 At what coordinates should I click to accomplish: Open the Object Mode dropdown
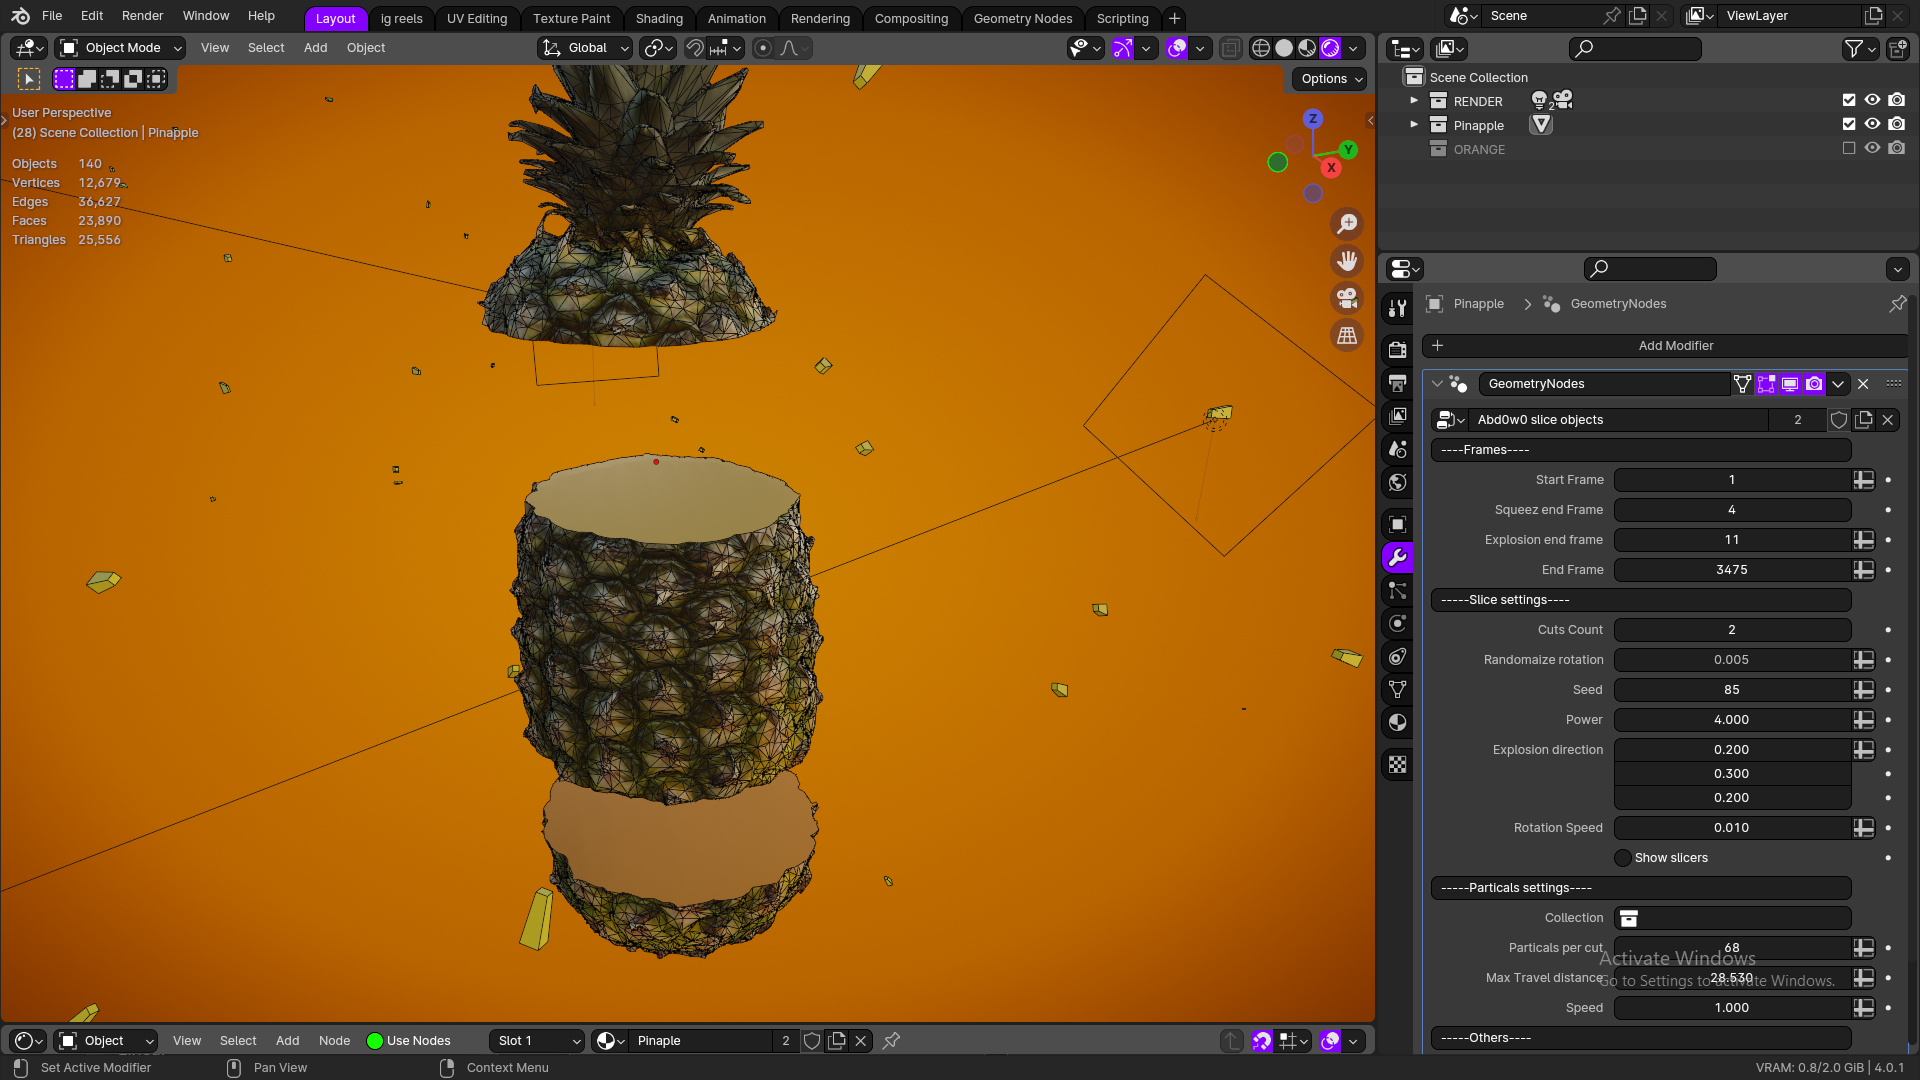click(118, 47)
